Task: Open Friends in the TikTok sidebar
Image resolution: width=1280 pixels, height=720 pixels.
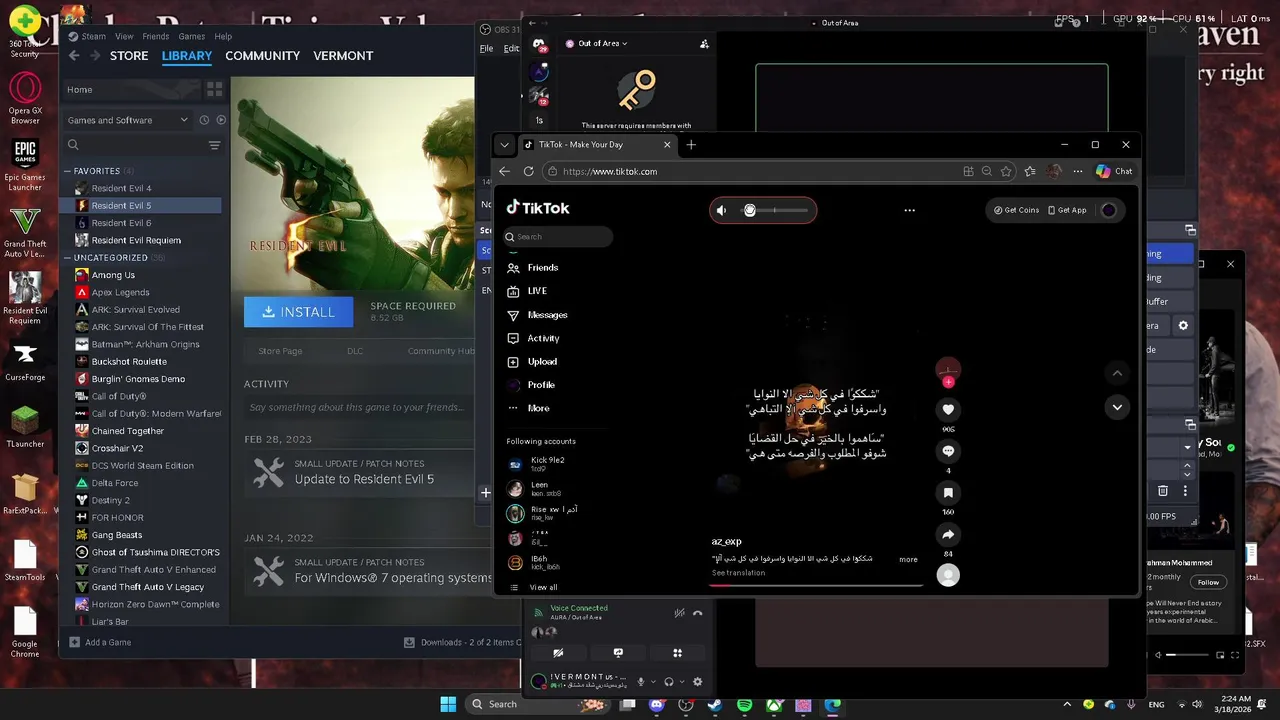Action: pyautogui.click(x=533, y=268)
